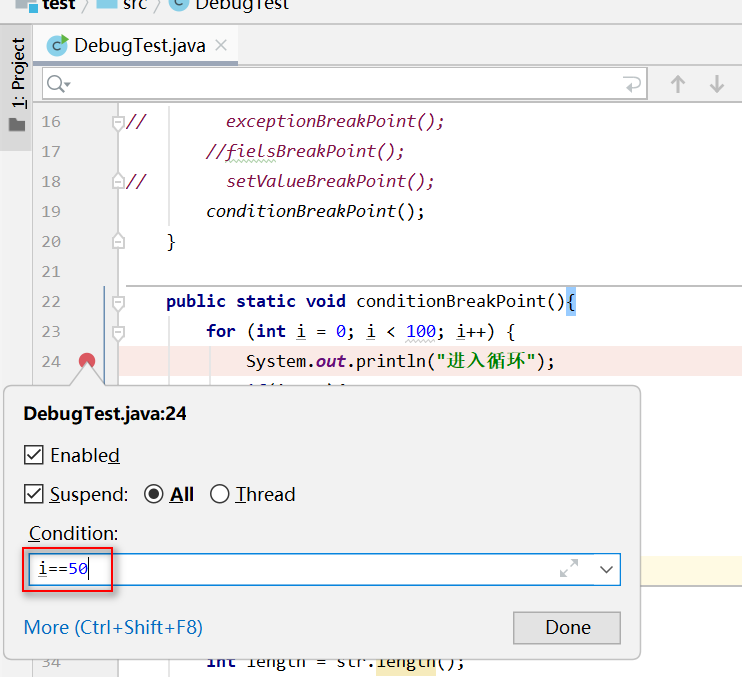Click the Condition input field
This screenshot has width=742, height=677.
[x=325, y=569]
